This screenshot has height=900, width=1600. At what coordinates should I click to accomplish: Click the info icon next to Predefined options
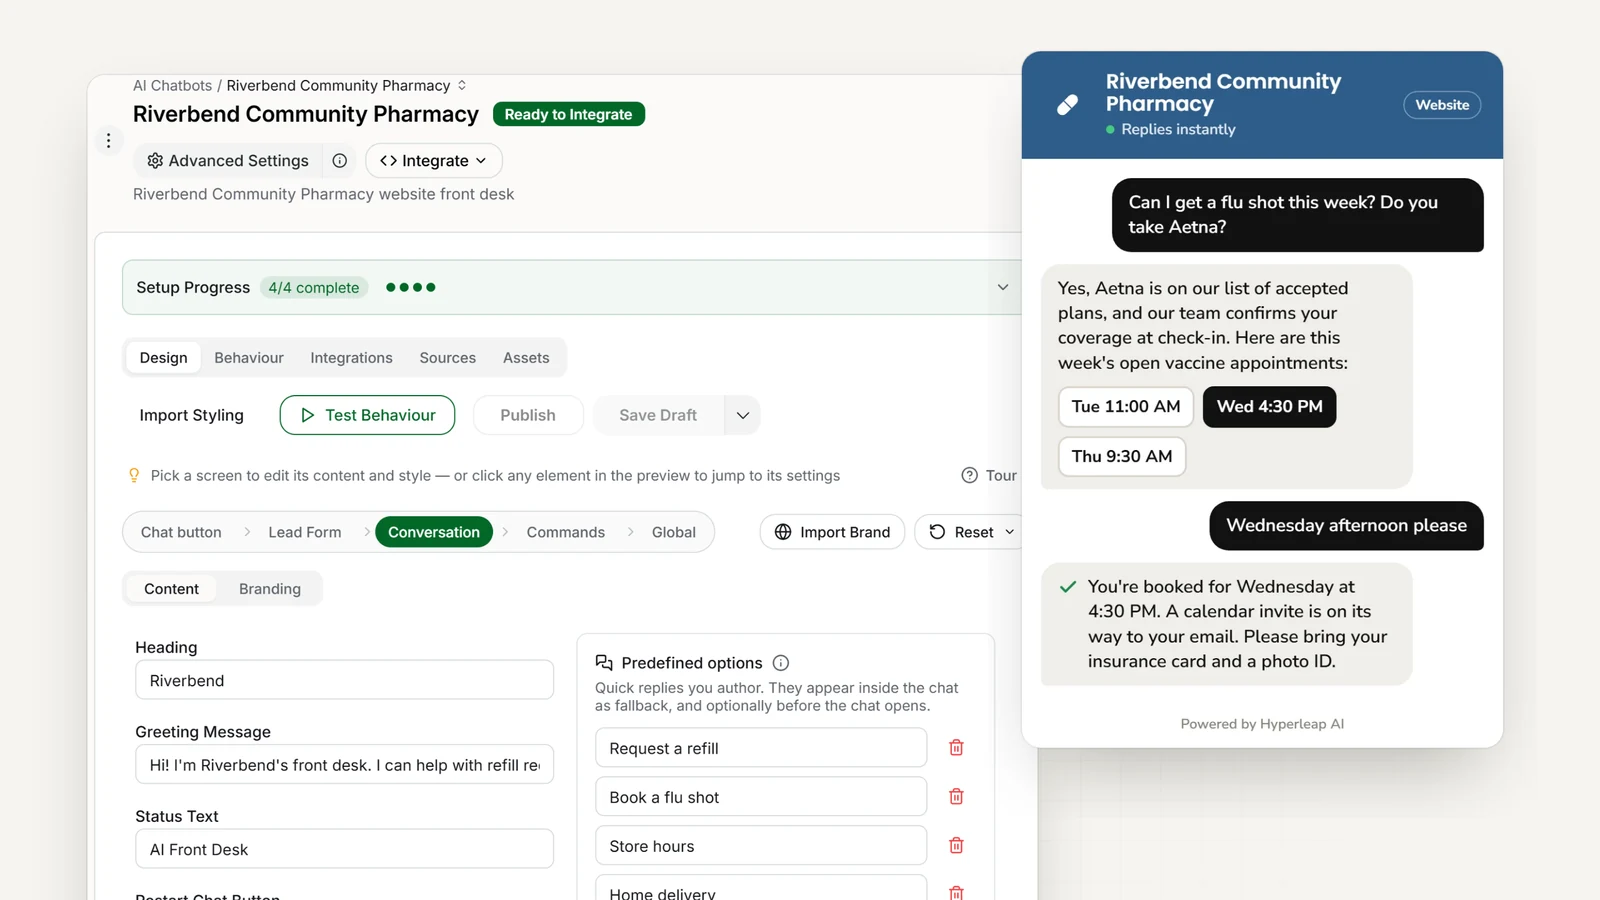click(x=781, y=663)
